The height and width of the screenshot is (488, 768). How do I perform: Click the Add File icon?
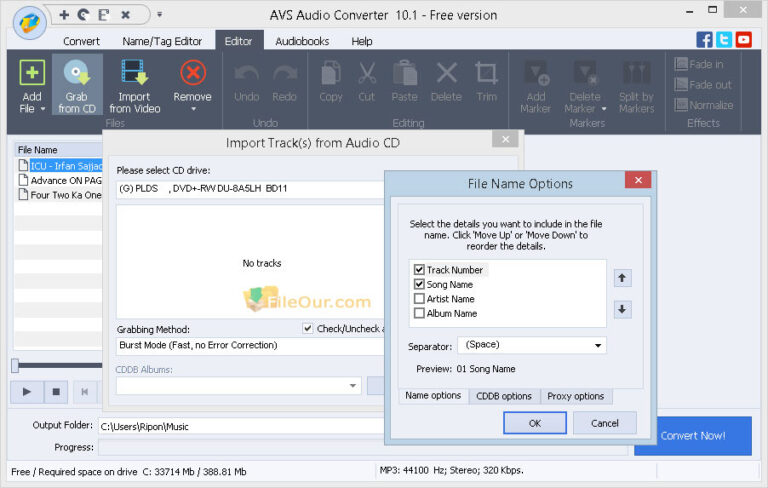[32, 75]
